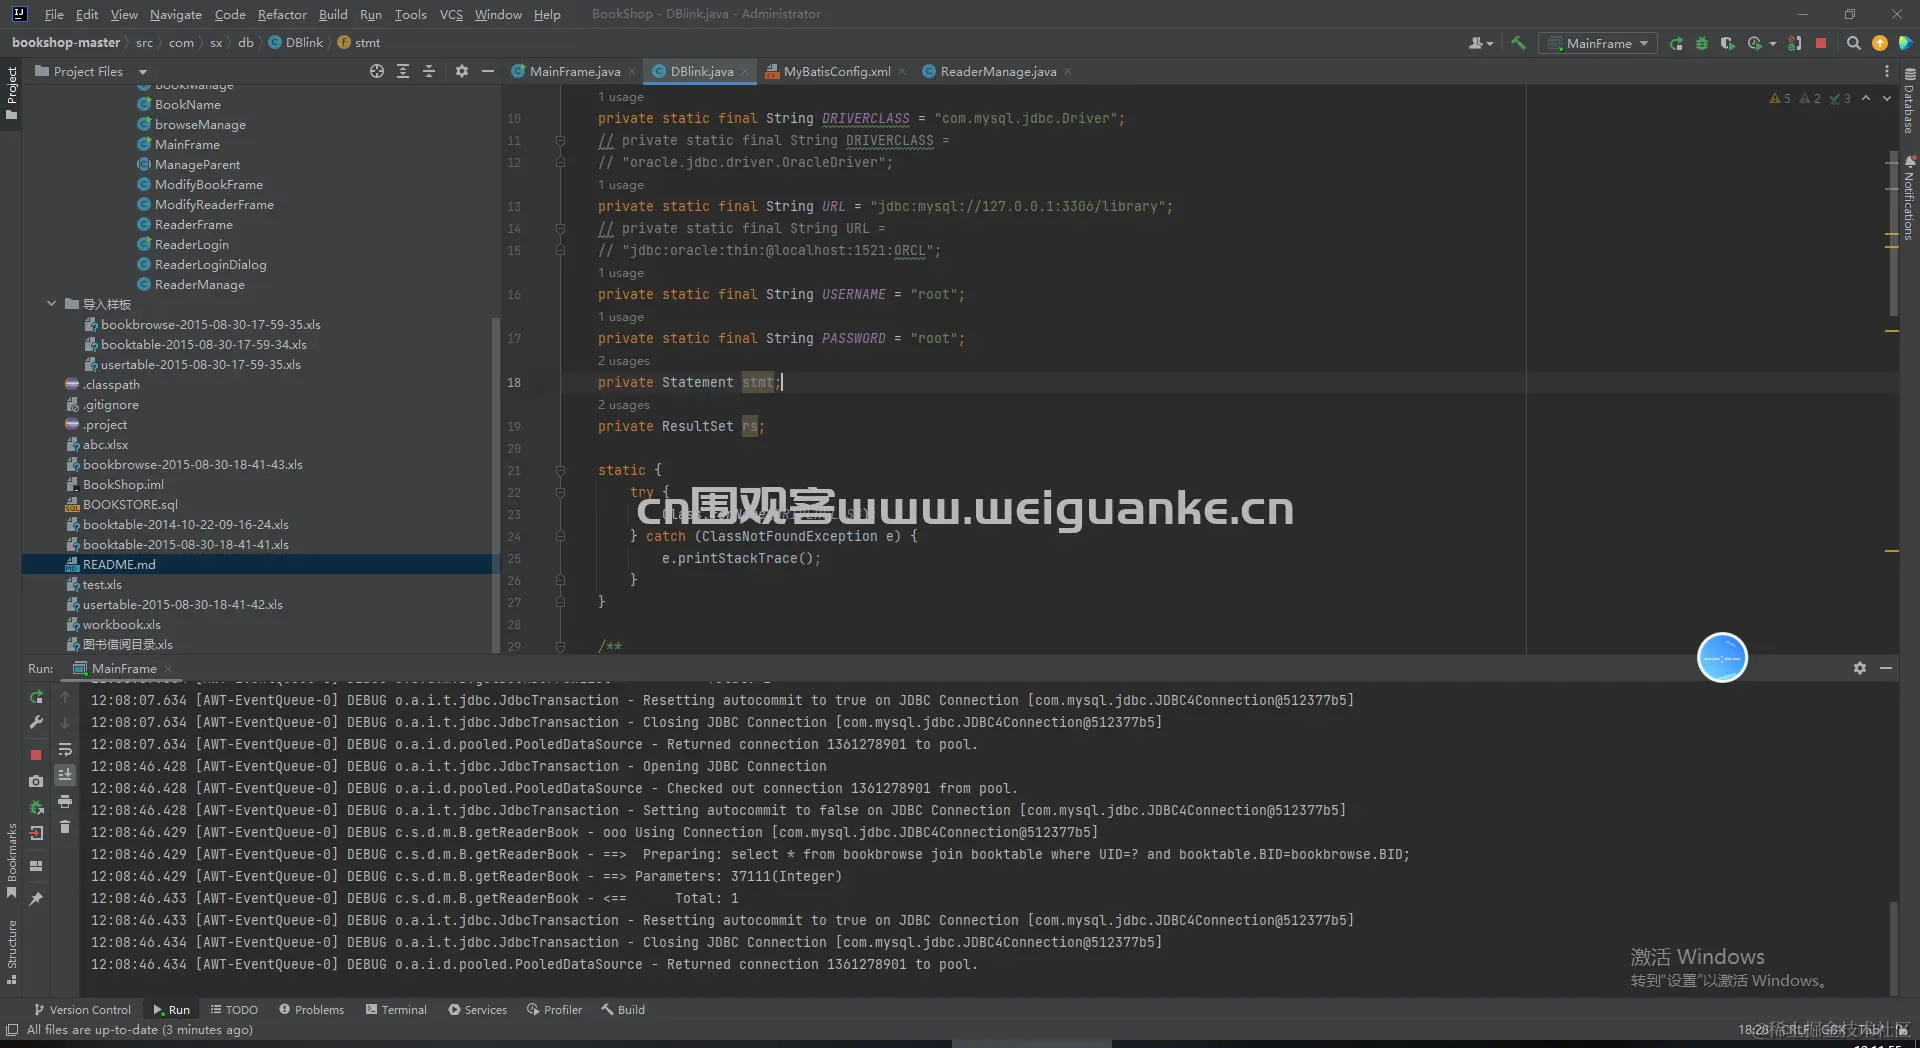
Task: Clear console output with trash icon
Action: click(x=65, y=827)
